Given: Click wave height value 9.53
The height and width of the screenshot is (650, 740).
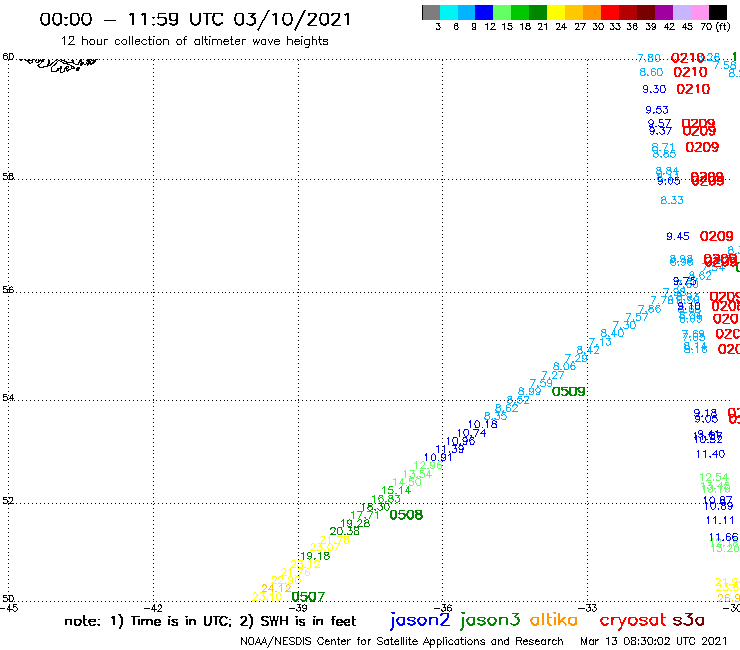Looking at the screenshot, I should [657, 110].
